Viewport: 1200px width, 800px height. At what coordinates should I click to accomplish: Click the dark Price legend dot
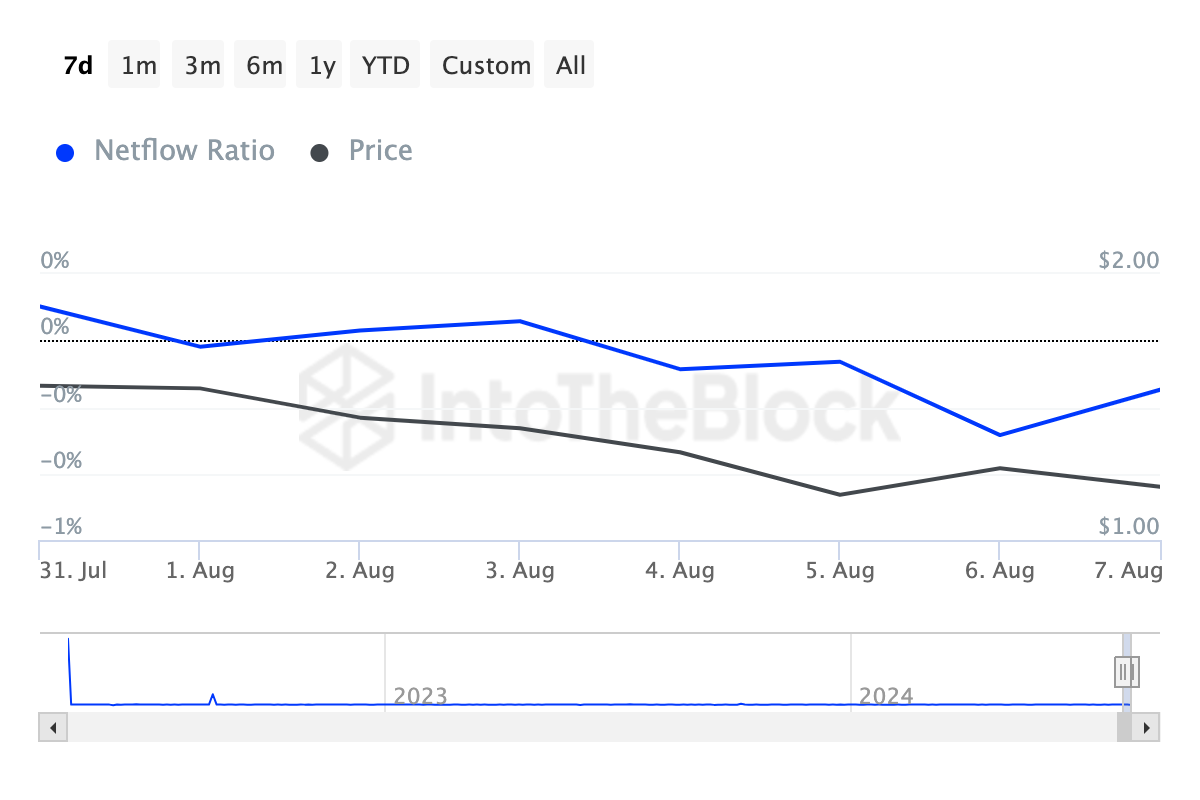(x=320, y=153)
